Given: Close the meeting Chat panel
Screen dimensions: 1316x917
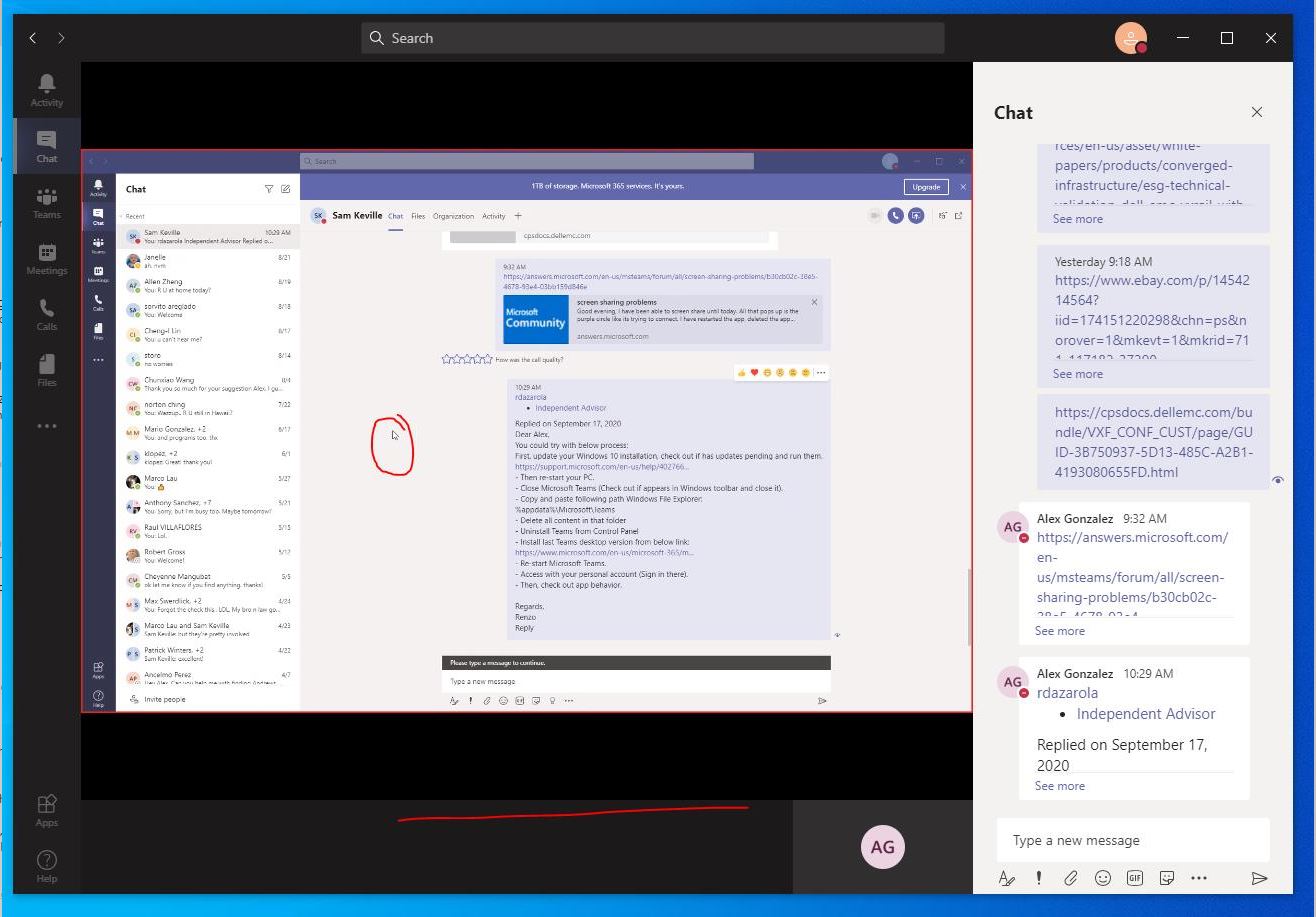Looking at the screenshot, I should coord(1257,112).
